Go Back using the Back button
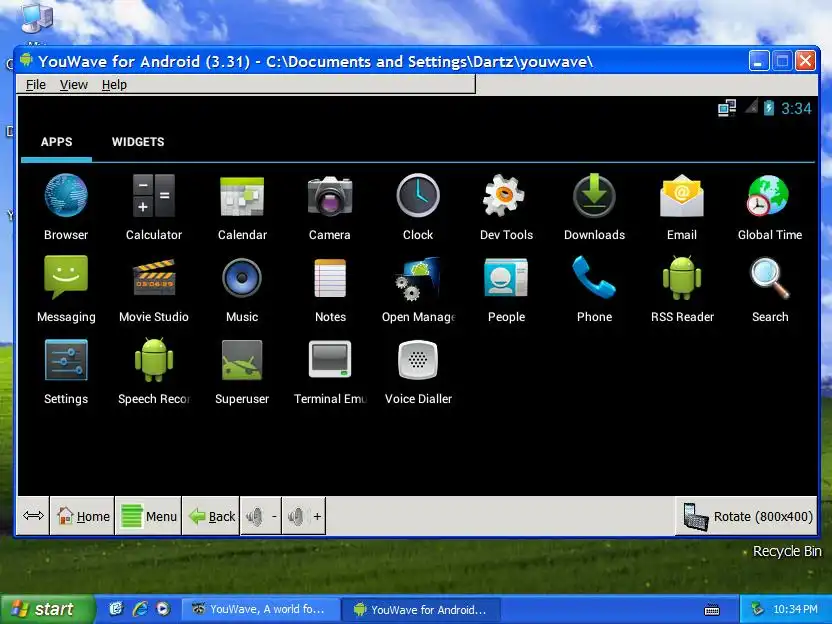Screen dimensions: 832x624 tap(211, 516)
